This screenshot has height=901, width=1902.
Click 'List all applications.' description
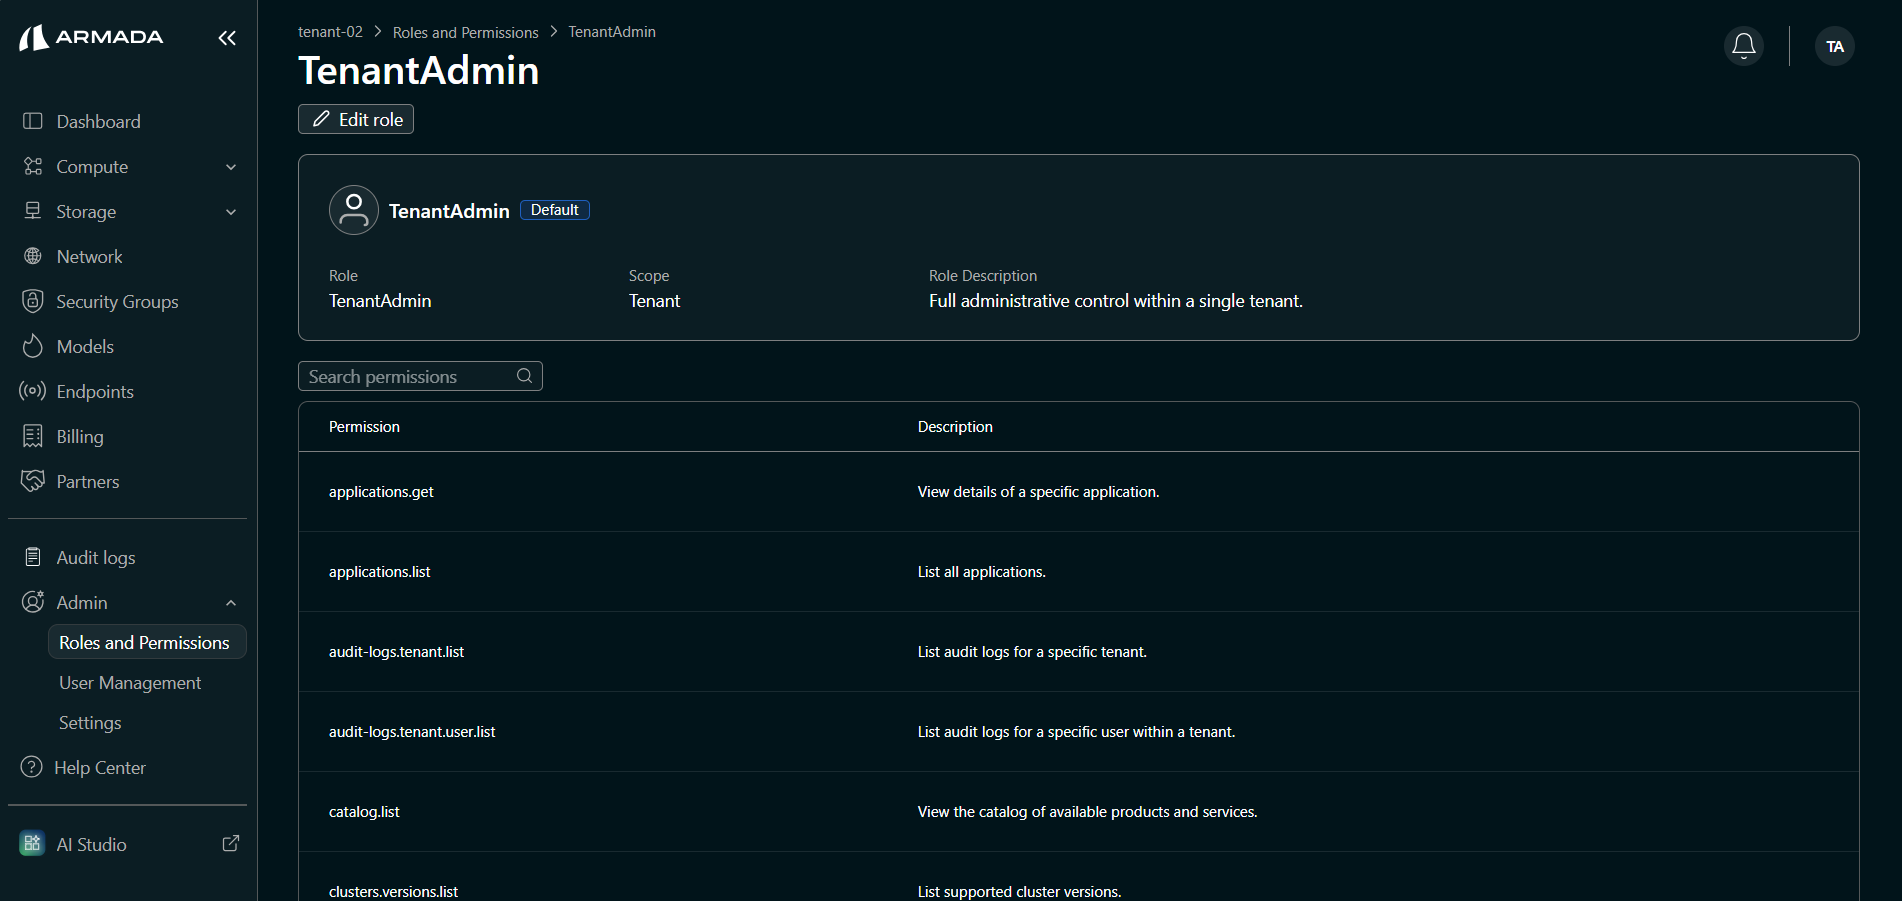click(981, 572)
